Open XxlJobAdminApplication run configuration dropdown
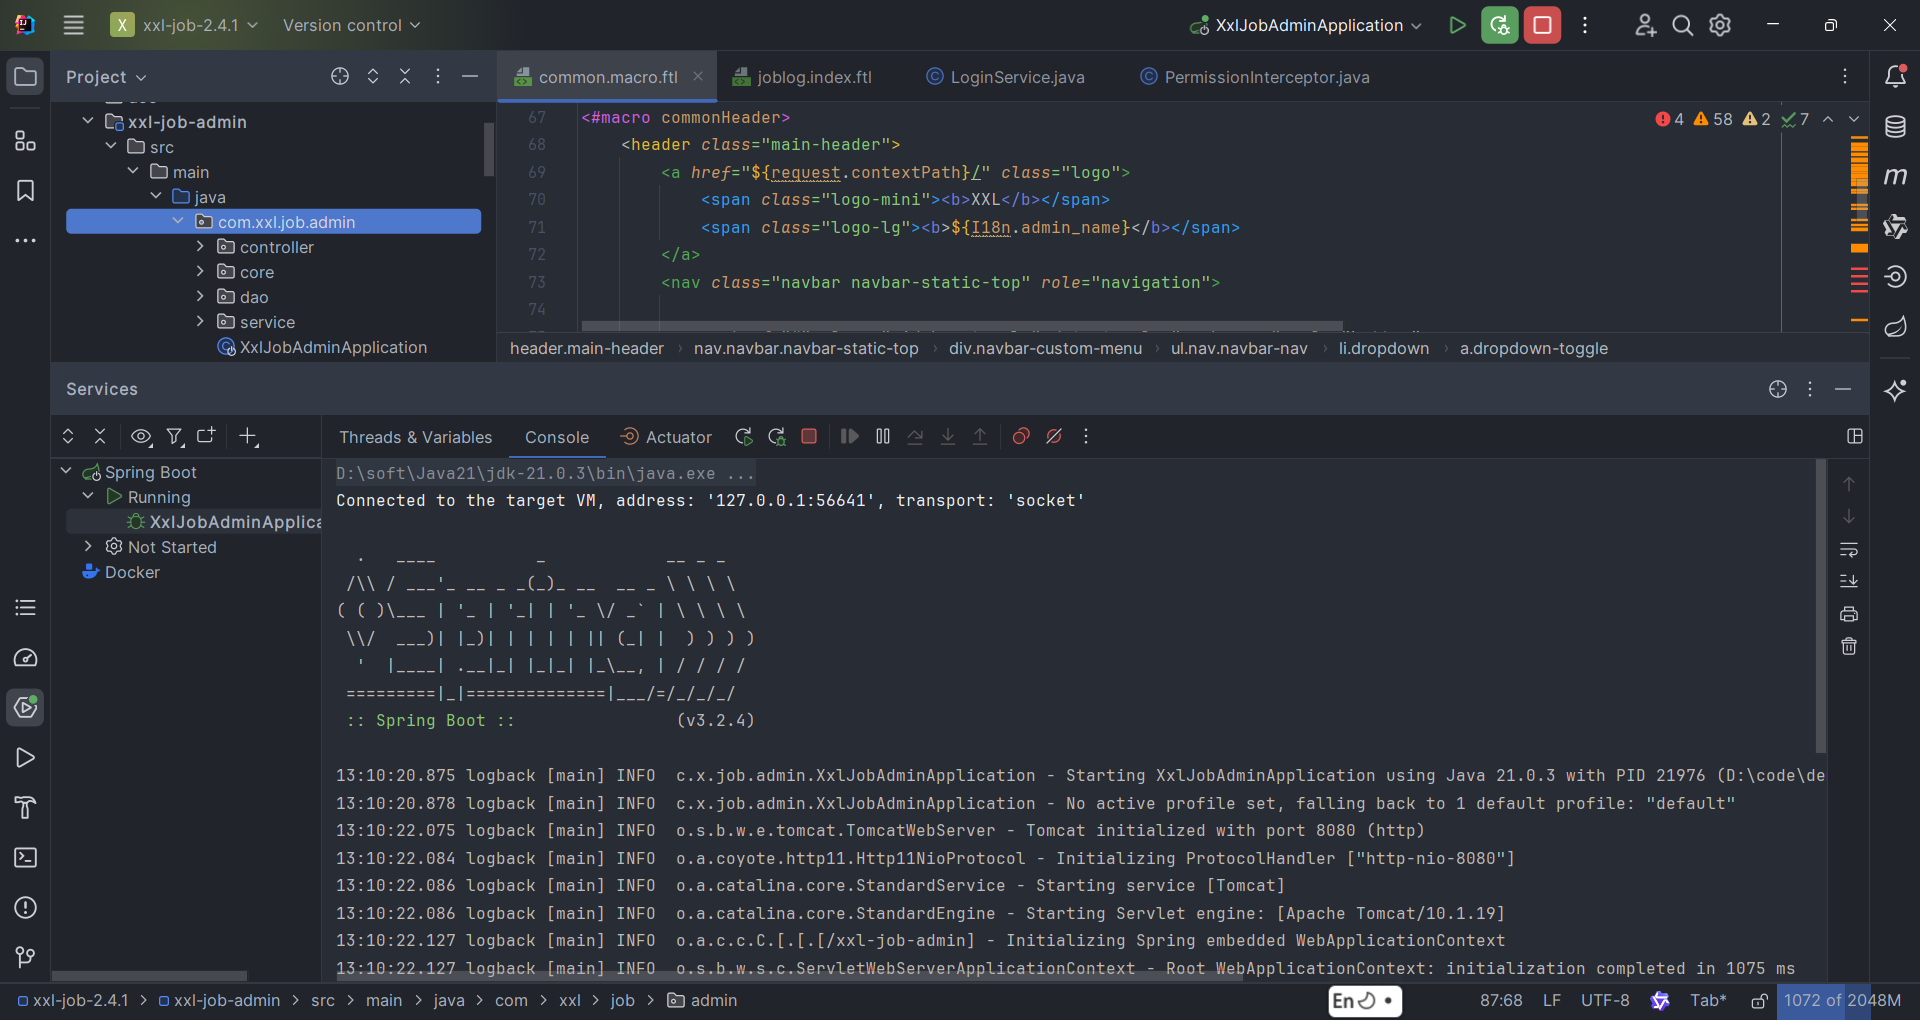The height and width of the screenshot is (1020, 1920). [1306, 25]
